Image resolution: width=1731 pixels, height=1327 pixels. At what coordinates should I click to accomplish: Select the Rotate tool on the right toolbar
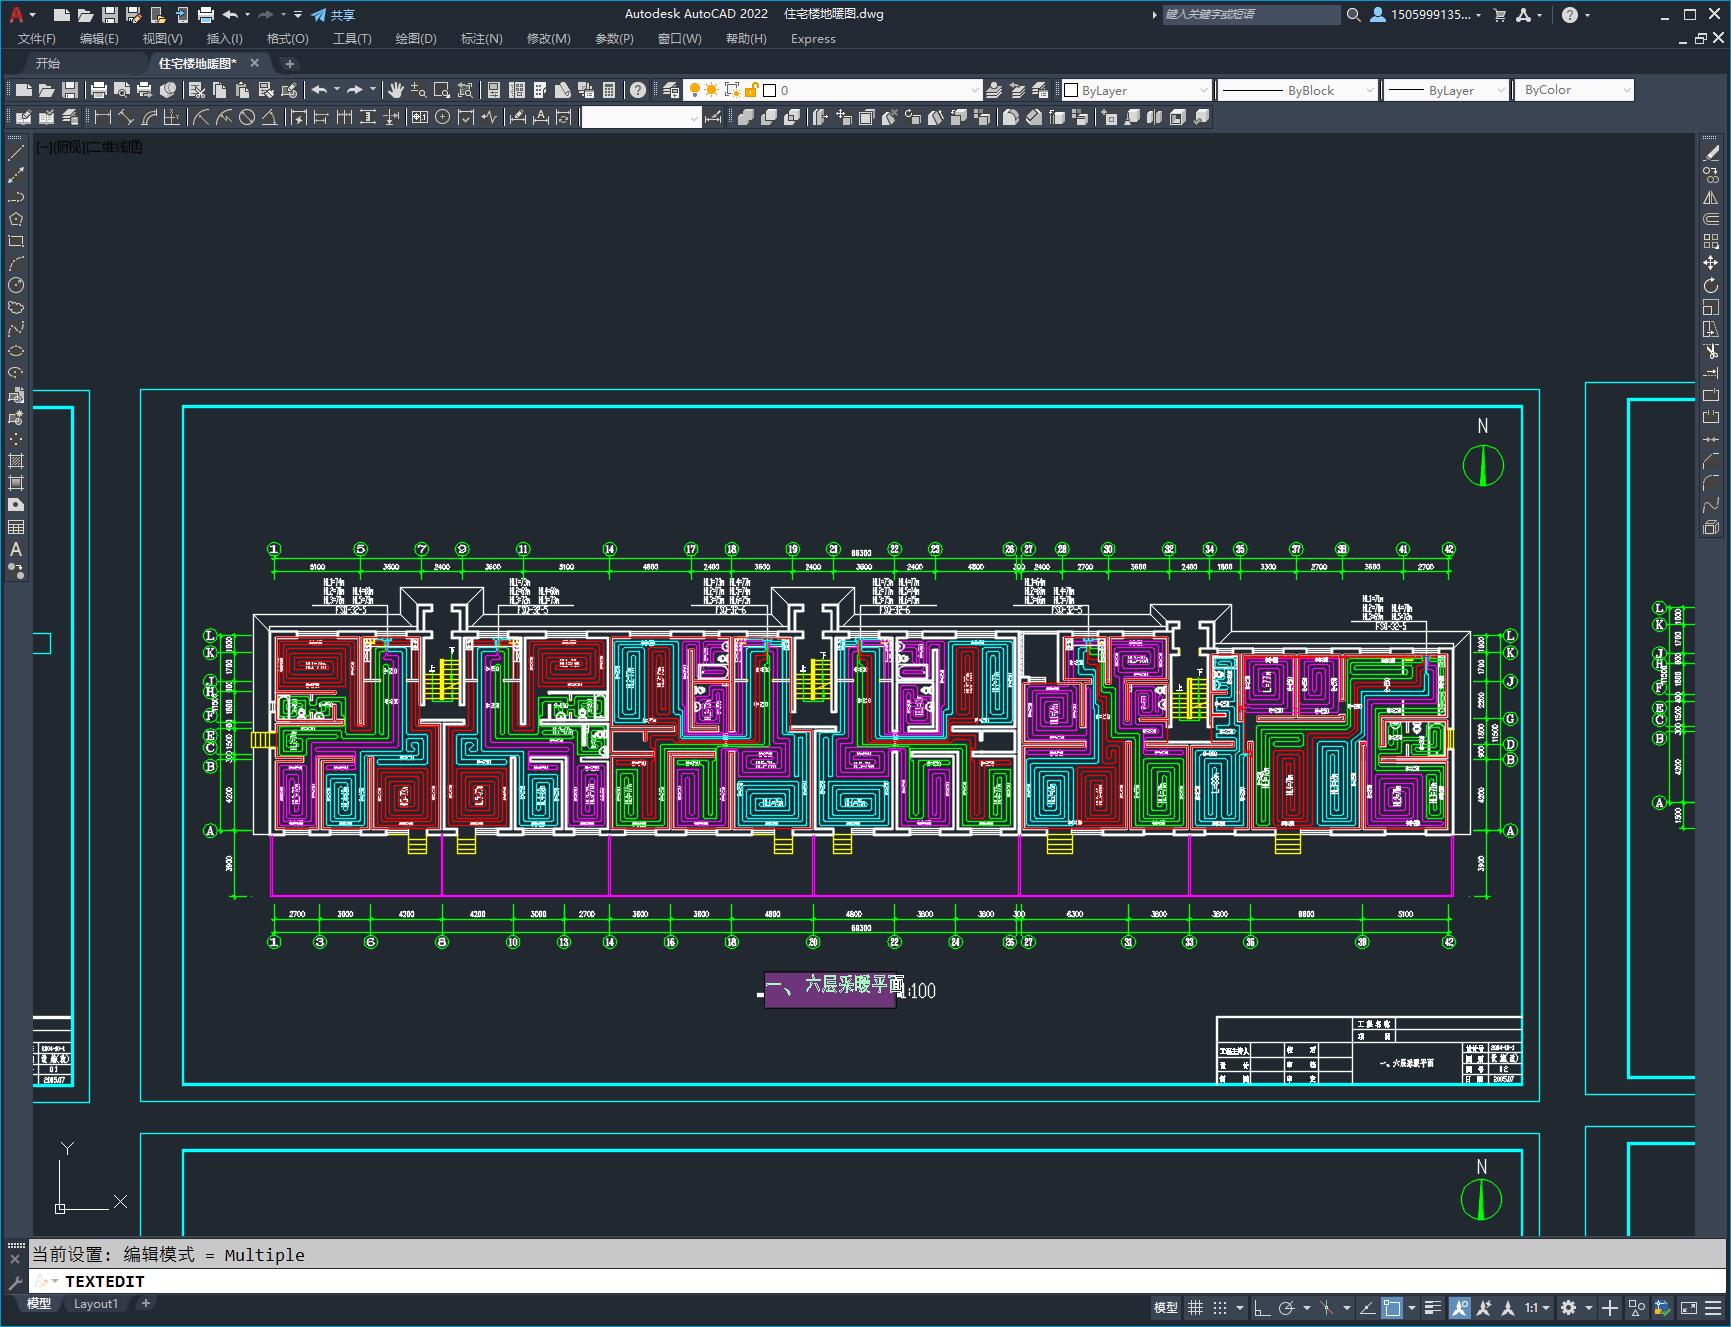tap(1711, 285)
